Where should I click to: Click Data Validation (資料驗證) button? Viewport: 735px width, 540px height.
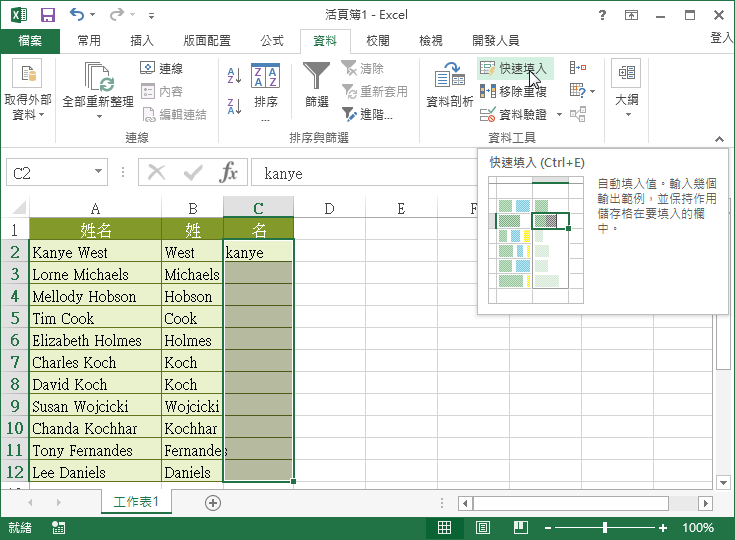click(513, 114)
